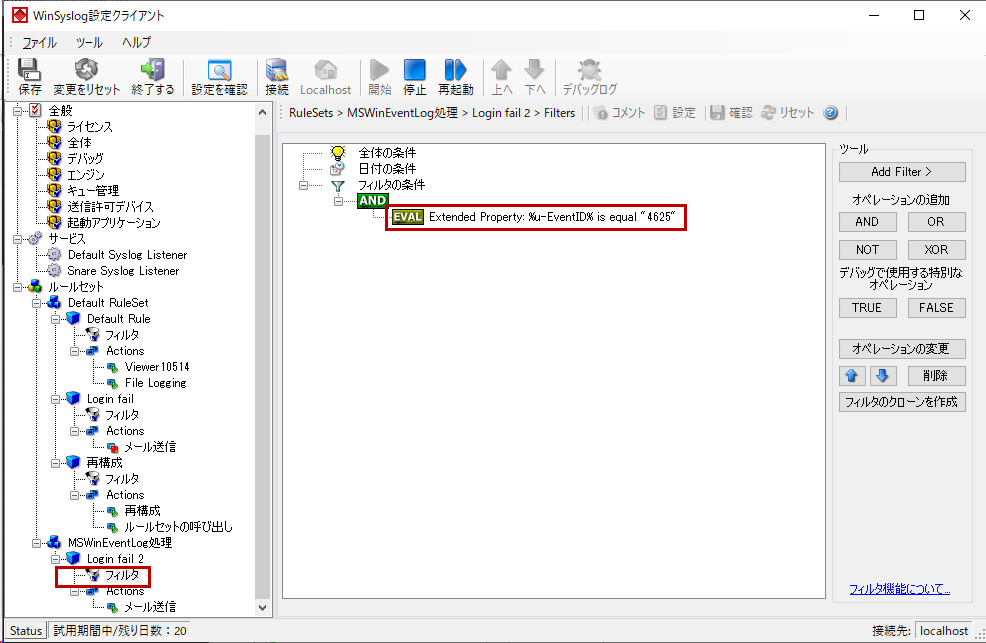Click the tree panel scroll up arrow
Image resolution: width=986 pixels, height=643 pixels.
coord(263,113)
